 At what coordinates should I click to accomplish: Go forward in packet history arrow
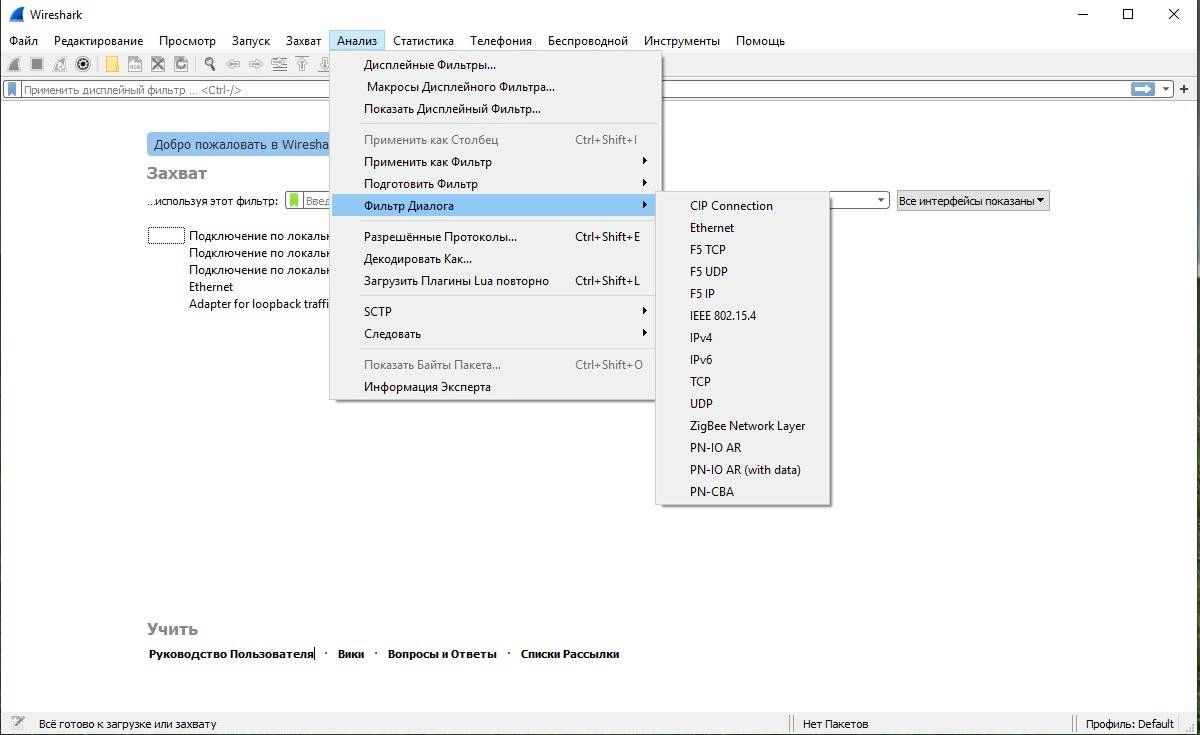(256, 64)
